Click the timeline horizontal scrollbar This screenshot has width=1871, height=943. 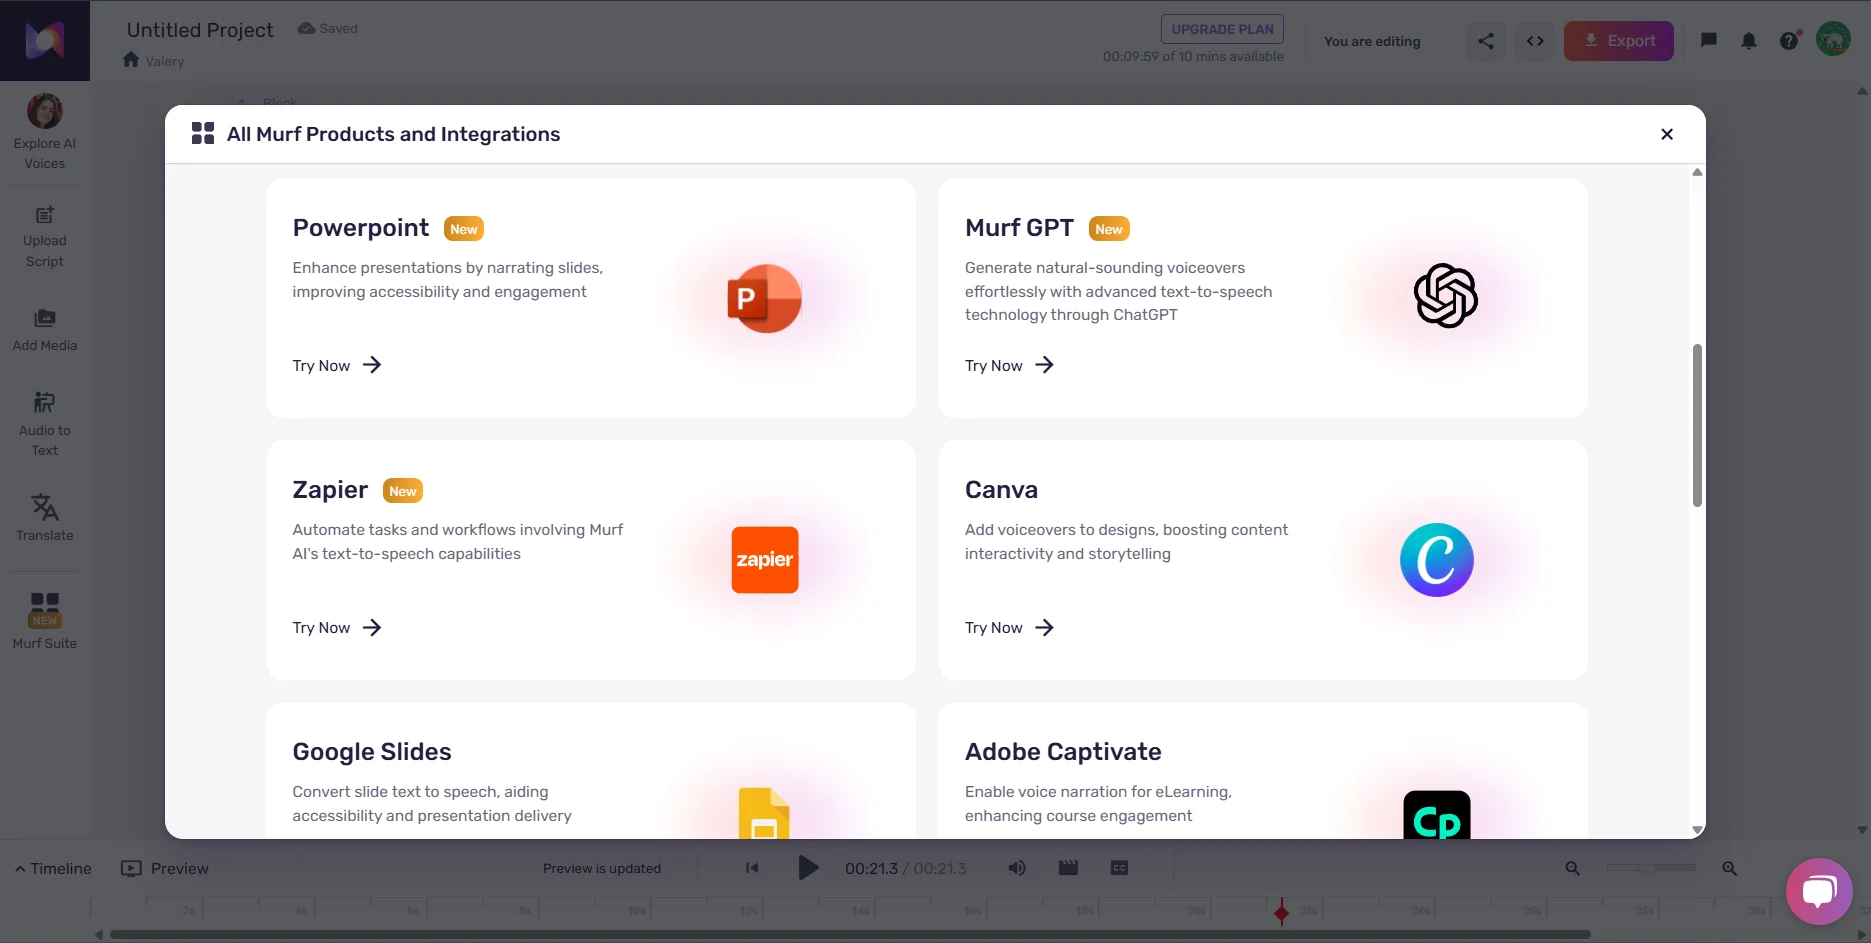coord(850,935)
